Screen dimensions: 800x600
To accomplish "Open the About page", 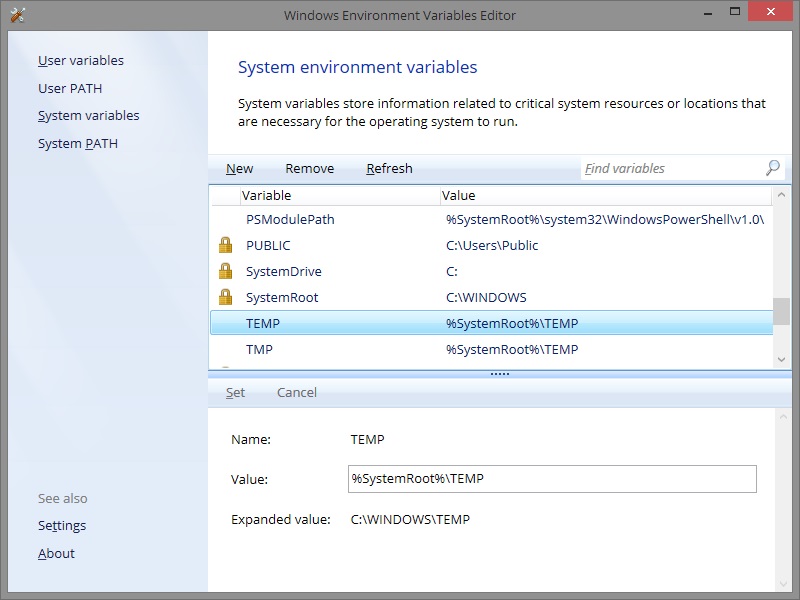I will click(56, 553).
